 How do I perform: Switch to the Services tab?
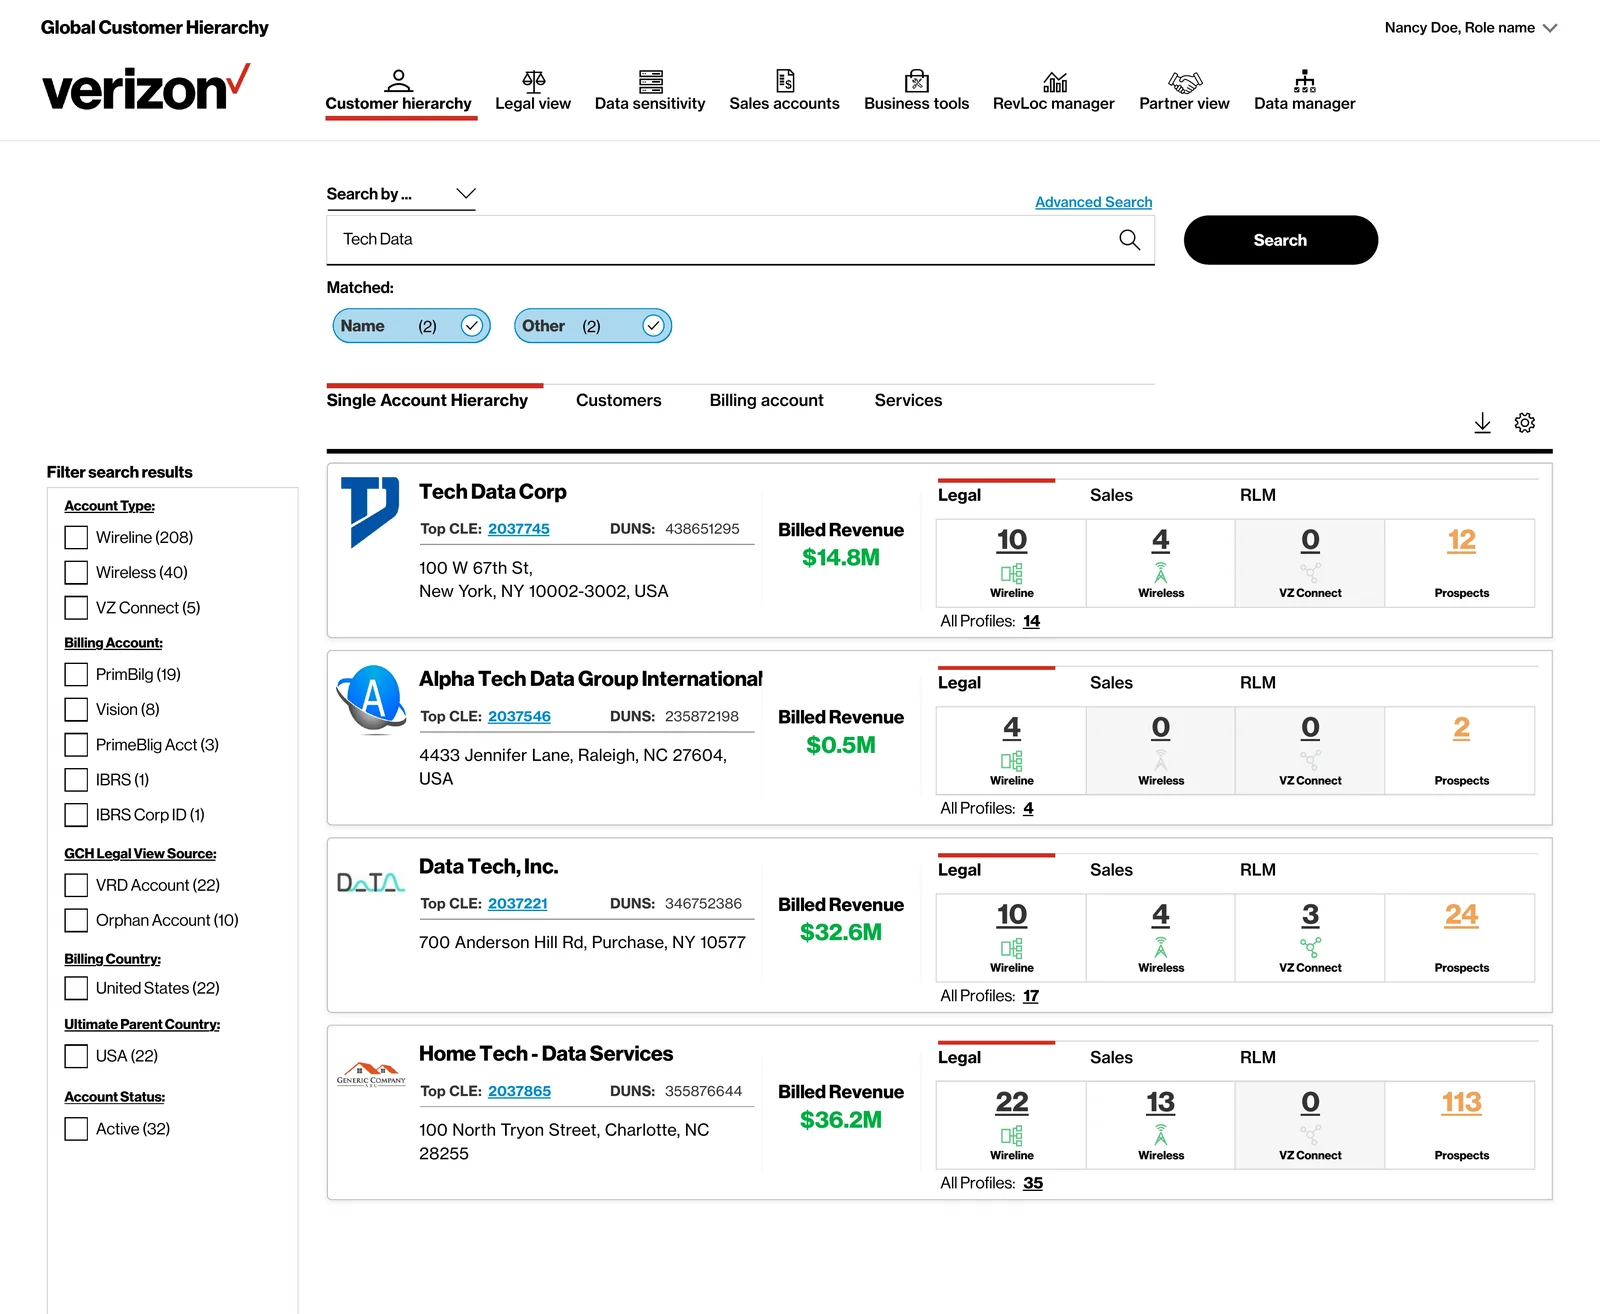click(909, 401)
